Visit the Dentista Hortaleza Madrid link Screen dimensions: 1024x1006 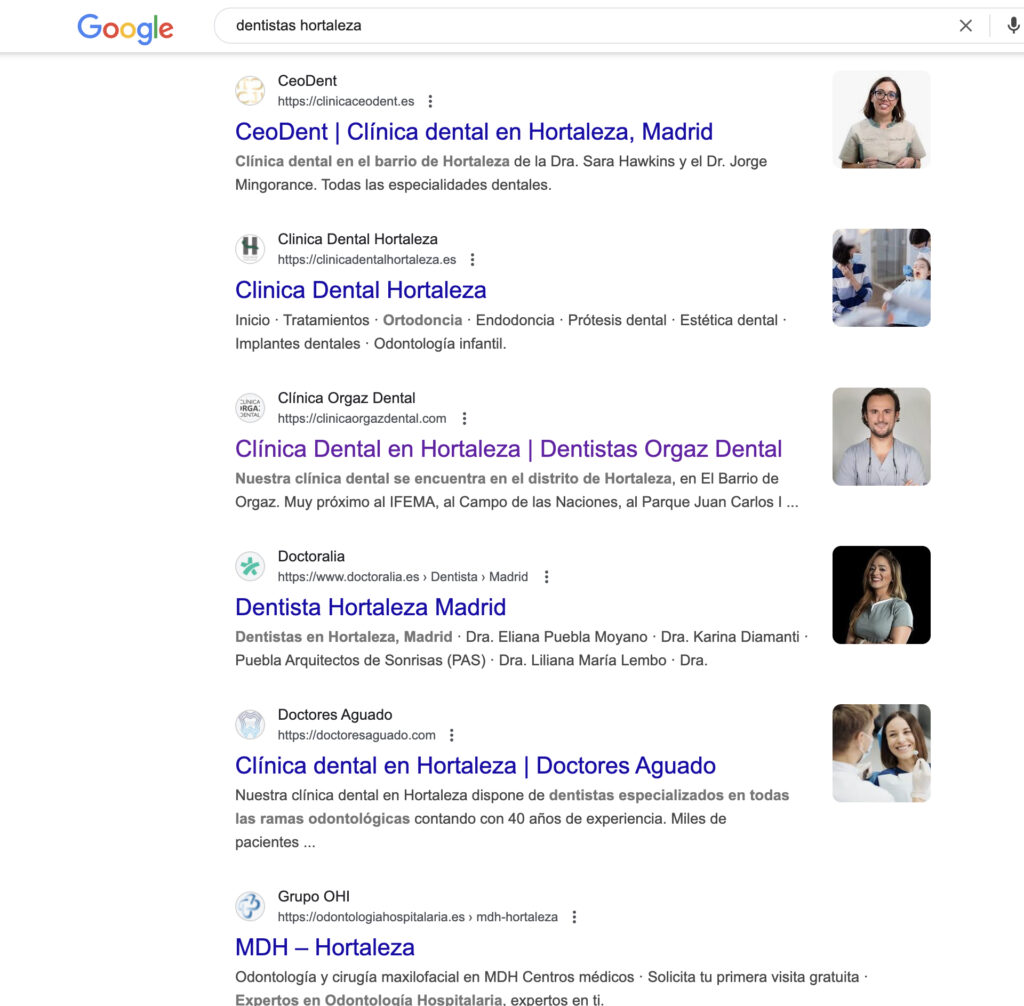pyautogui.click(x=370, y=607)
